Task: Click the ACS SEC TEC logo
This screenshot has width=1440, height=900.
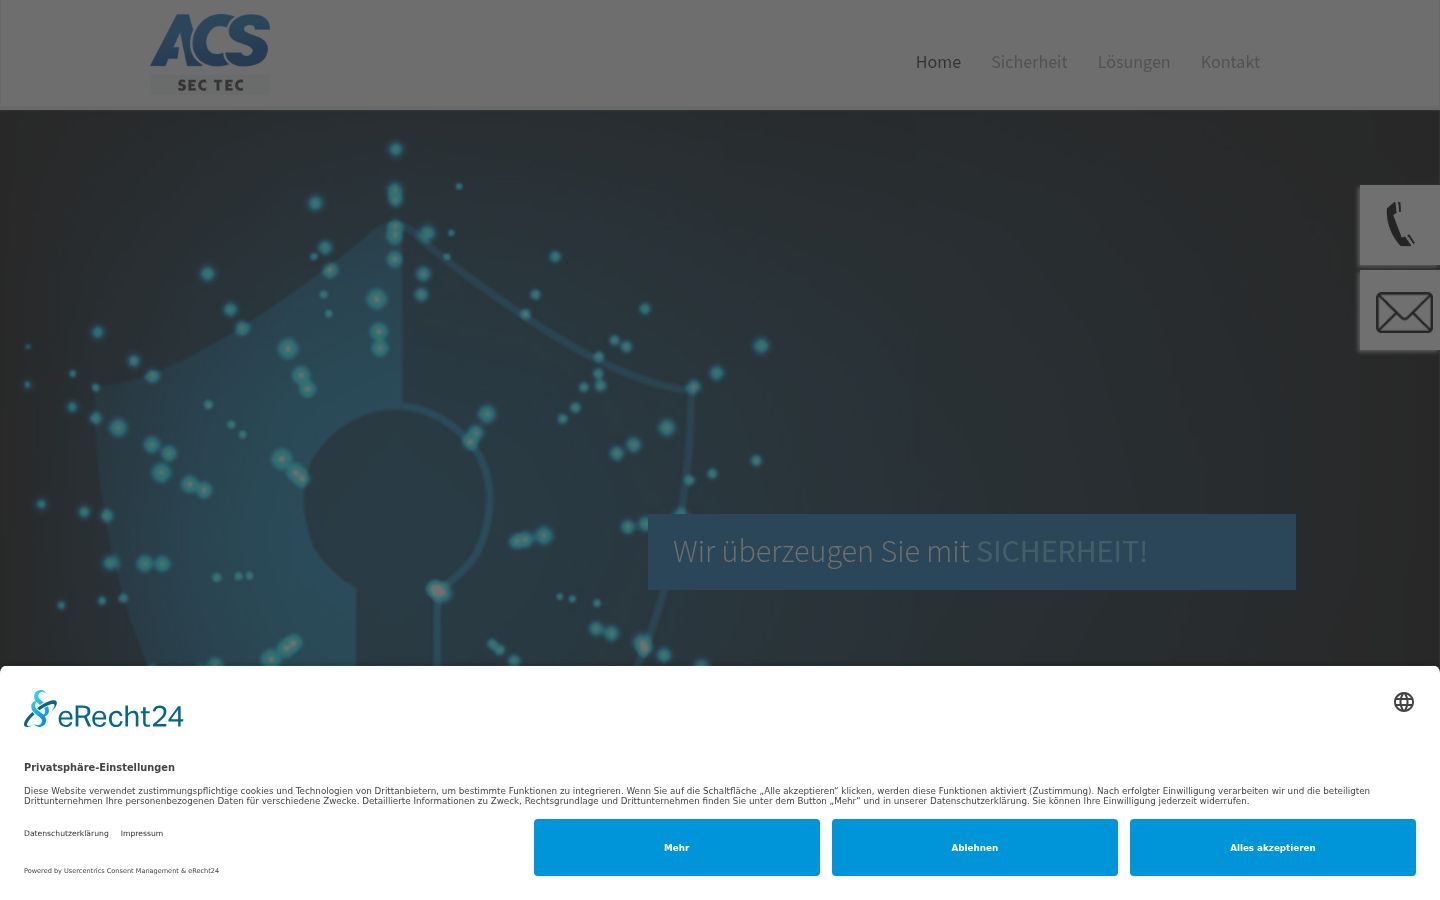Action: [x=210, y=54]
